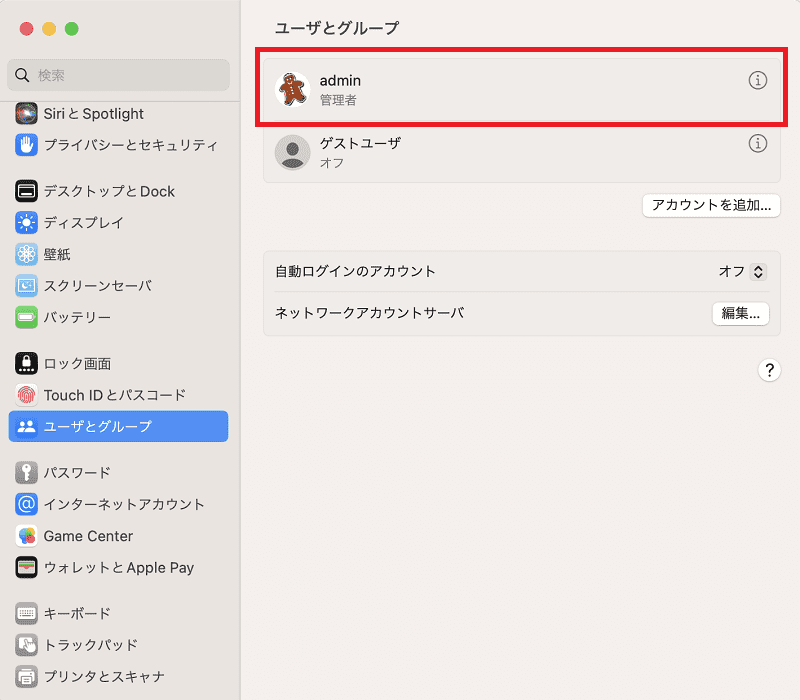Select ユーザとグループ label in sidebar
The image size is (800, 700).
click(98, 427)
